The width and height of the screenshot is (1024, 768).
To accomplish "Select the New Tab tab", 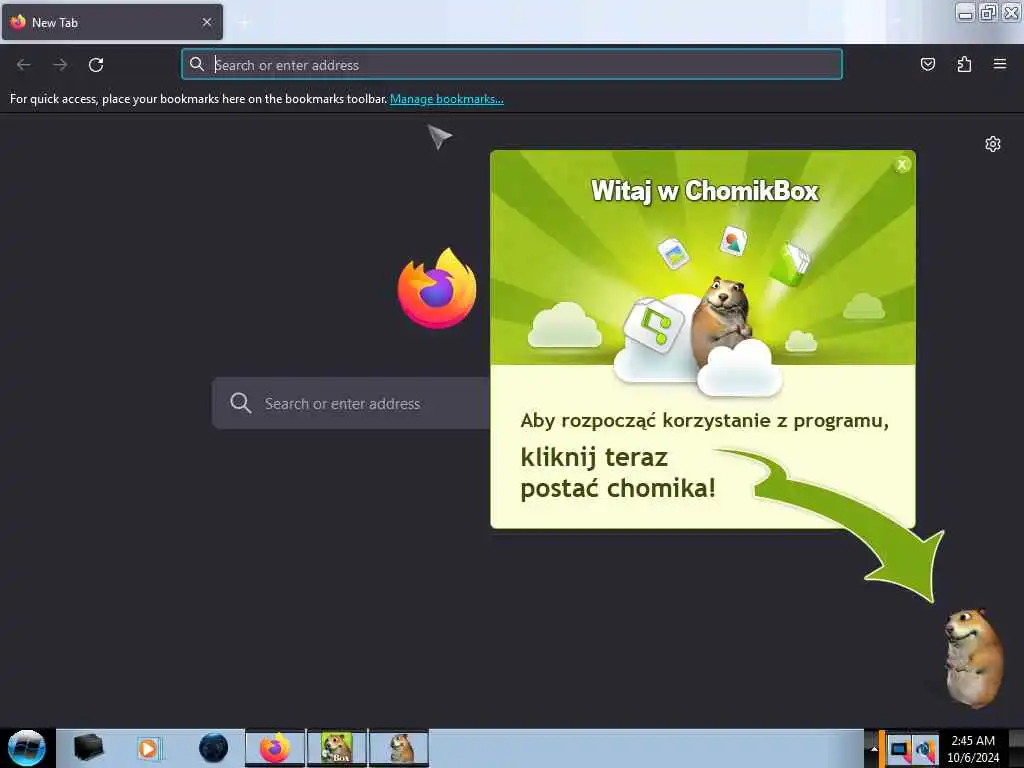I will click(x=112, y=22).
